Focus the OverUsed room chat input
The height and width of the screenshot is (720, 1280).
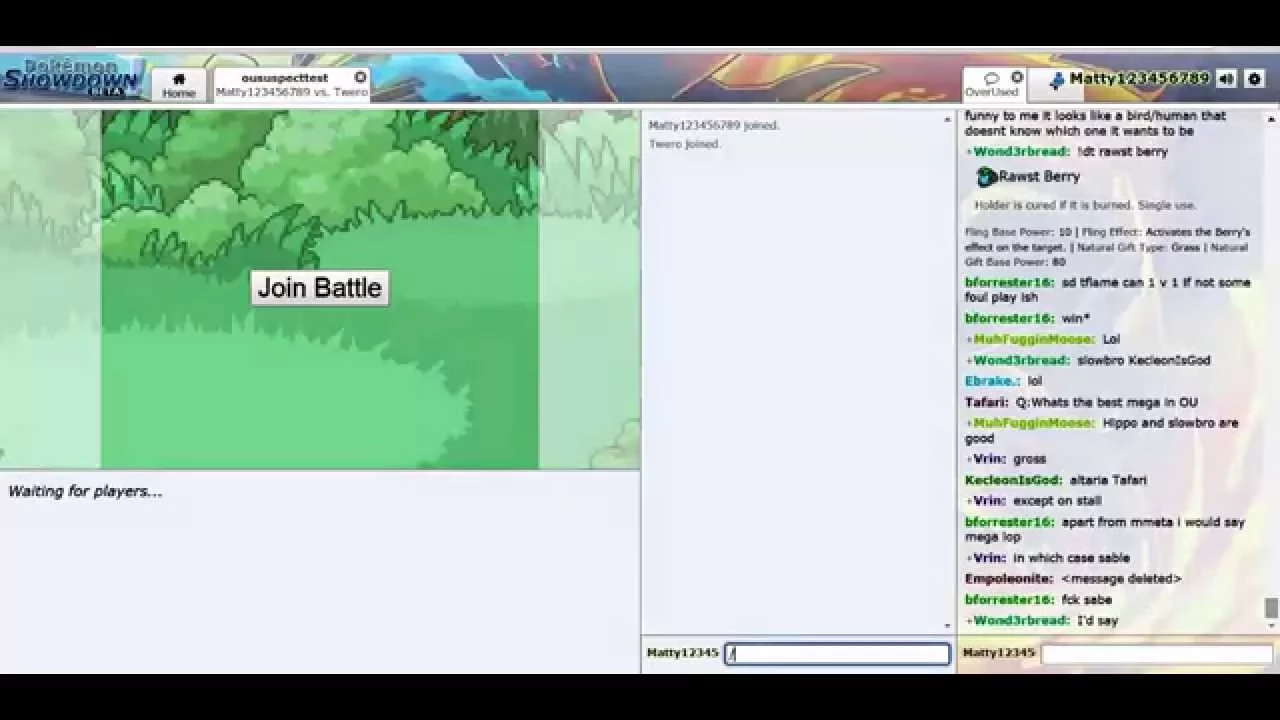tap(1157, 653)
